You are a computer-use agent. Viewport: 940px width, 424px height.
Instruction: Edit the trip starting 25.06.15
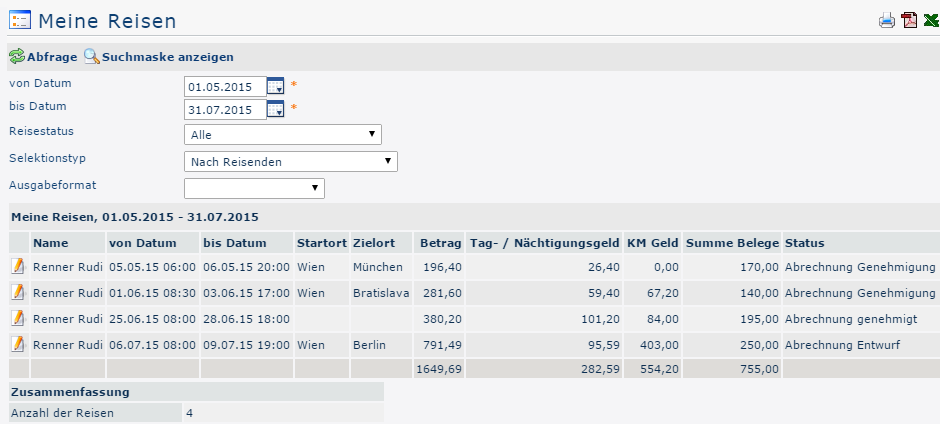(x=18, y=318)
